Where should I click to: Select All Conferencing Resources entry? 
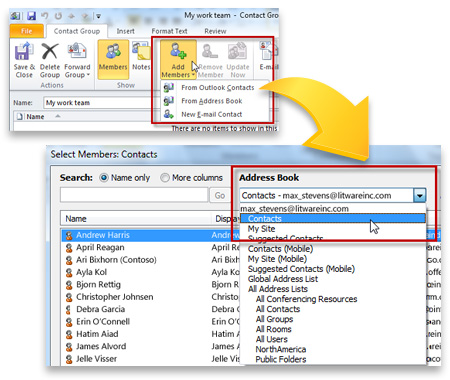coord(333,299)
